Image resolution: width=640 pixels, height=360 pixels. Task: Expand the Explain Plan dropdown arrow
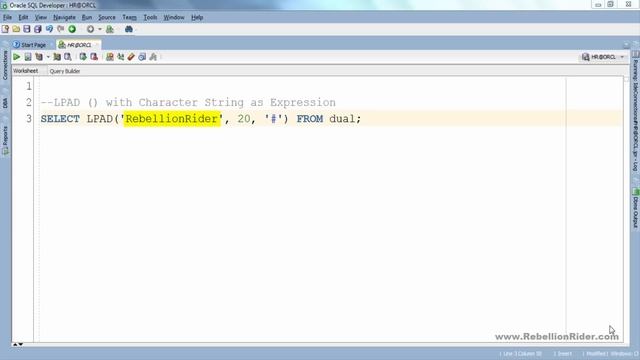coord(48,57)
